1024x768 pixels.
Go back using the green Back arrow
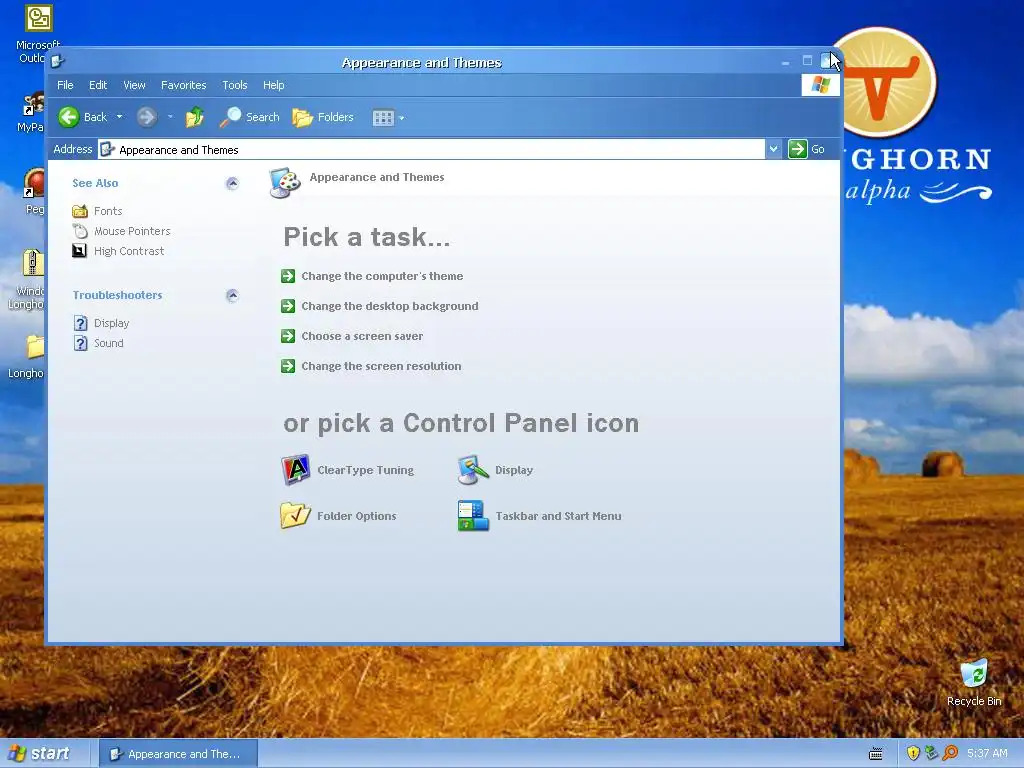(x=69, y=118)
